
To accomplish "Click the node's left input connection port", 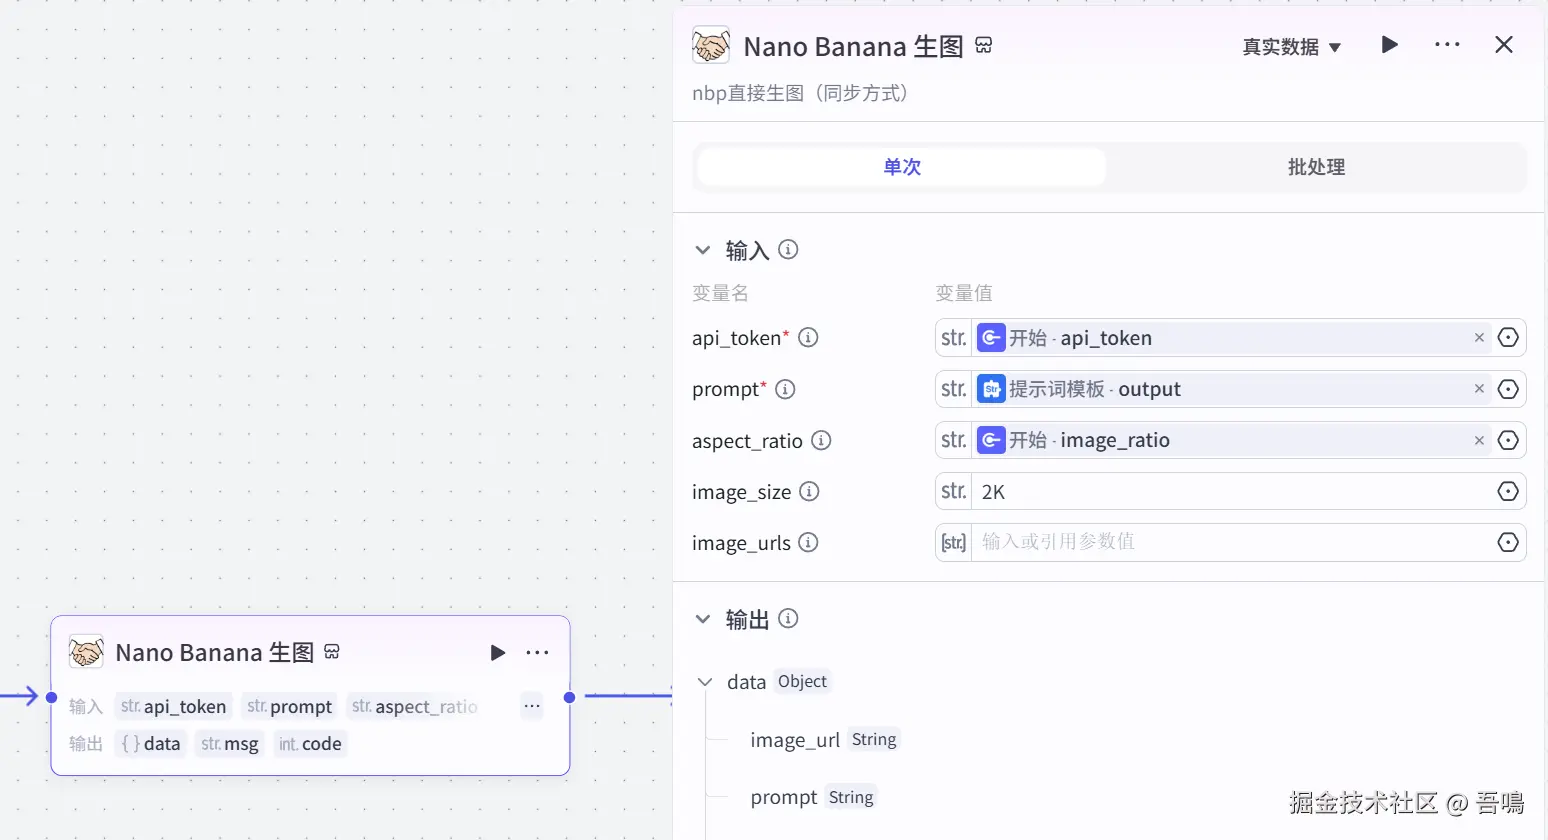I will [x=51, y=697].
